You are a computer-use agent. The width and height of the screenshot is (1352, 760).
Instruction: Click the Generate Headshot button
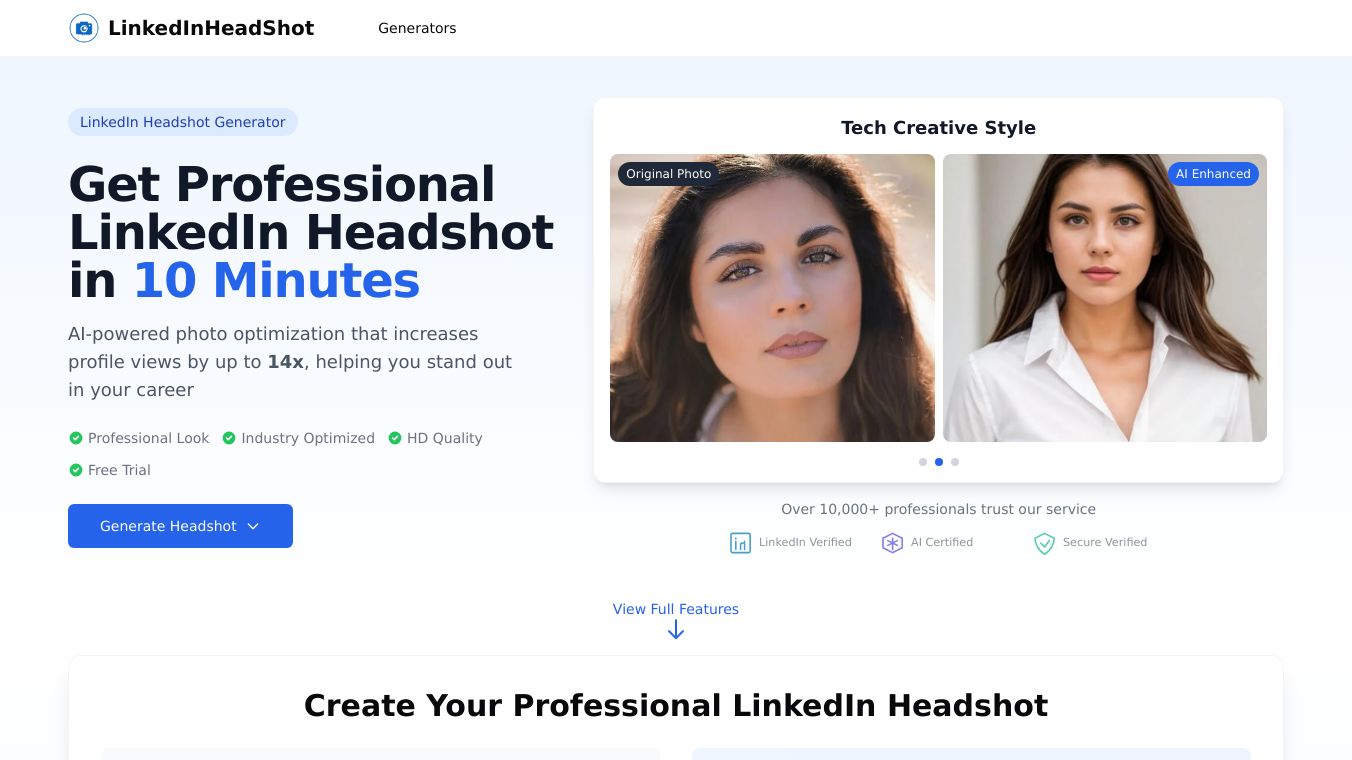tap(180, 526)
